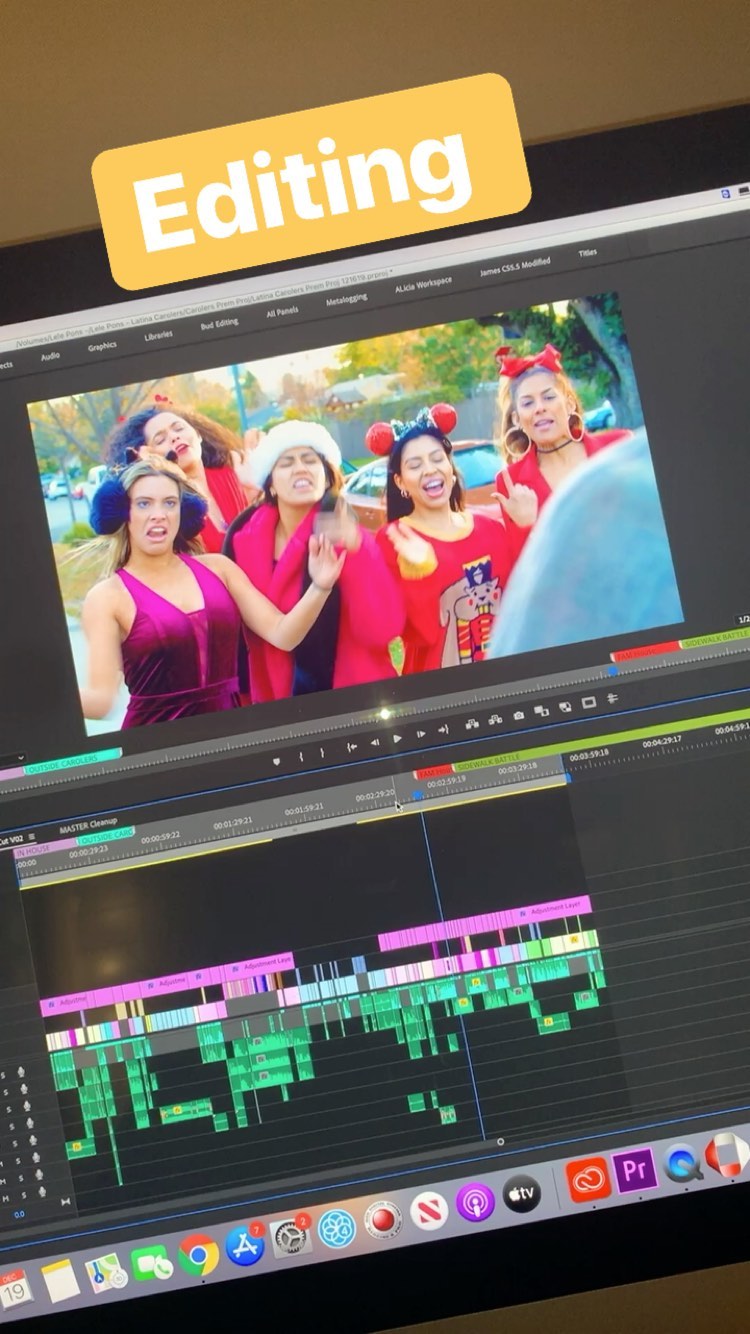Open Podcasts from the Dock
Image resolution: width=750 pixels, height=1334 pixels.
(475, 1201)
